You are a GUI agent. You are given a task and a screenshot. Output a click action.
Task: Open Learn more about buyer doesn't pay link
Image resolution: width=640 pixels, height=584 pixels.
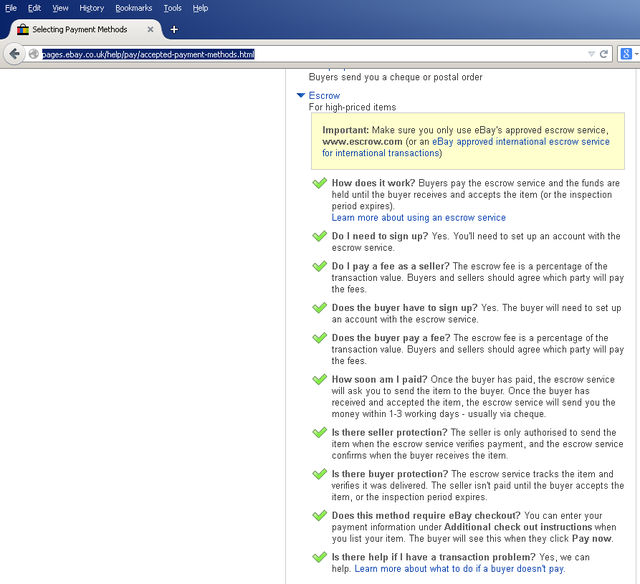460,568
